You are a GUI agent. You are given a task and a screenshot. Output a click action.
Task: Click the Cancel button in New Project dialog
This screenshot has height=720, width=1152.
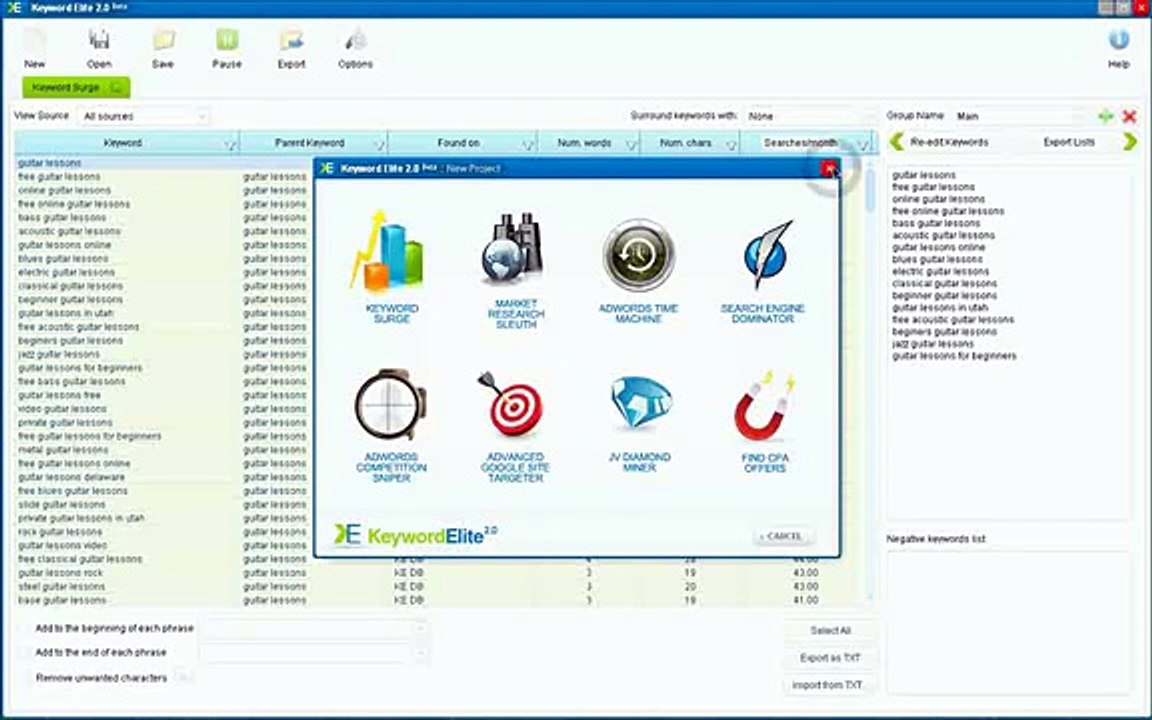tap(782, 536)
